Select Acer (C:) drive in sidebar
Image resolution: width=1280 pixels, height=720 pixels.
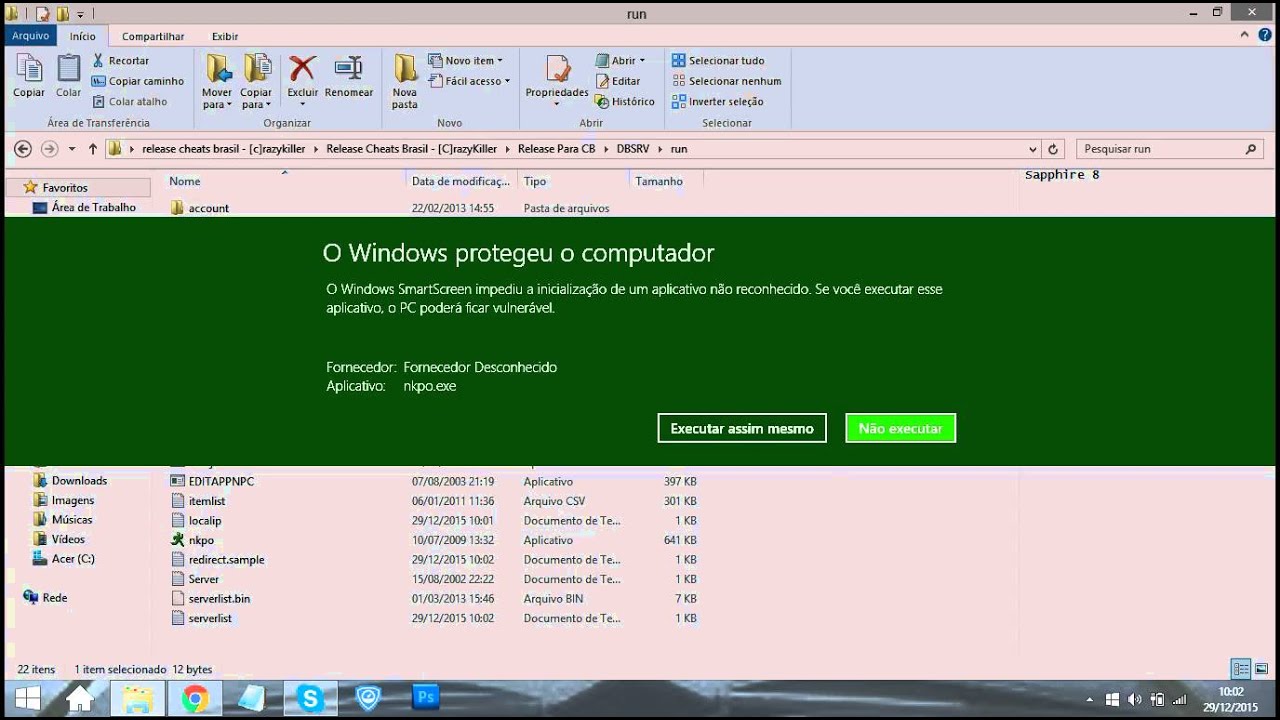(x=73, y=559)
